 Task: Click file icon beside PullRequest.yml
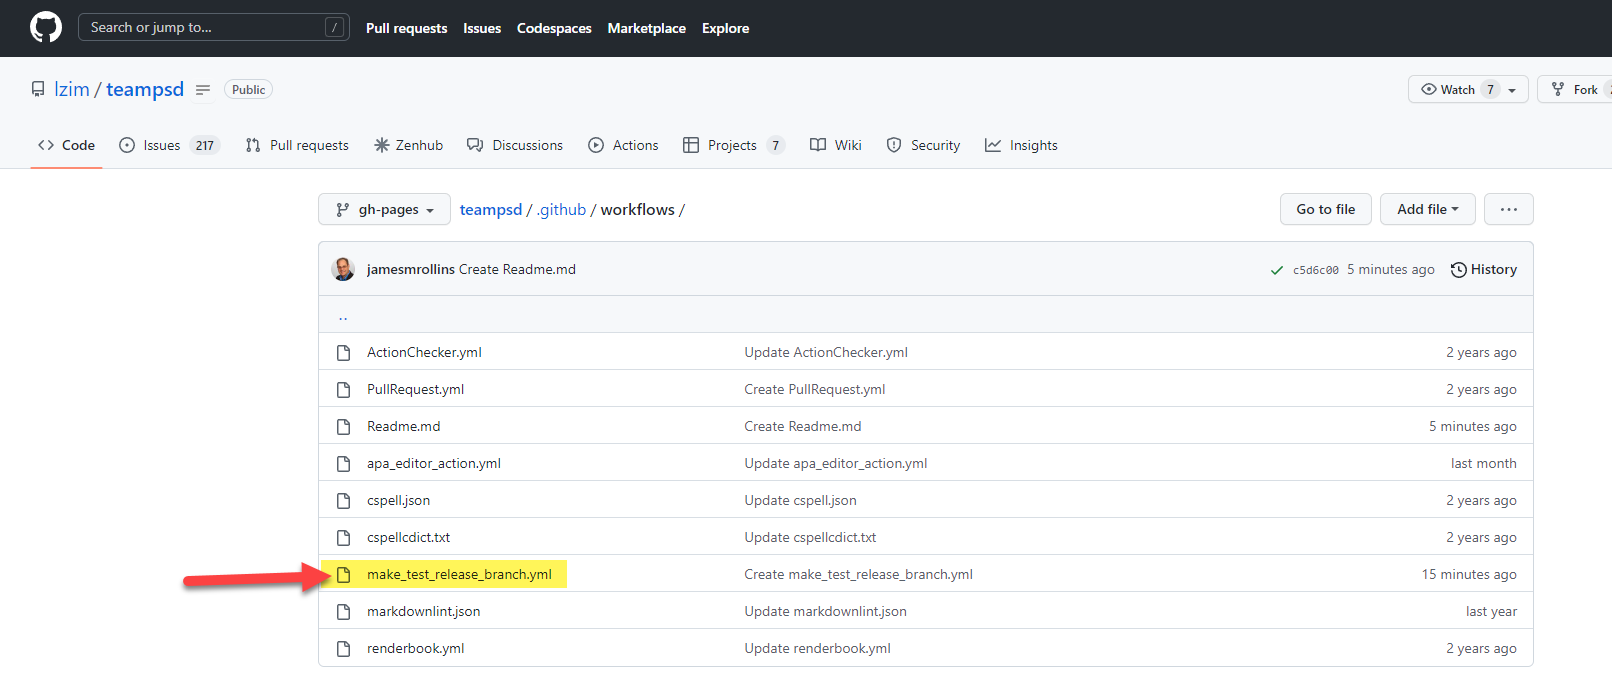(343, 389)
